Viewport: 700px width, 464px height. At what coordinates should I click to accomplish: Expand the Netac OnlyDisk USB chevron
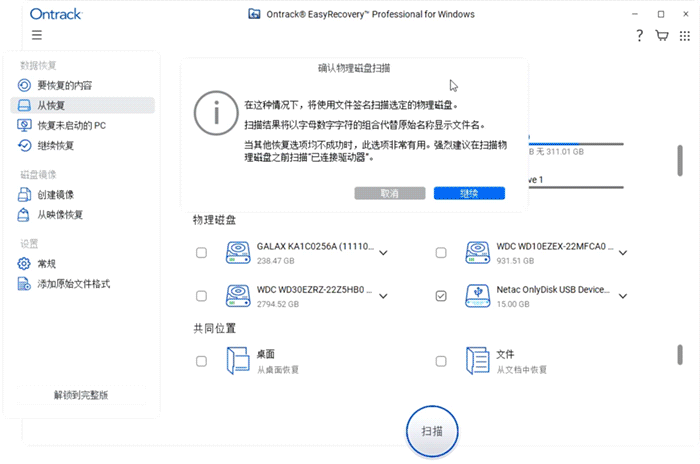pos(623,296)
